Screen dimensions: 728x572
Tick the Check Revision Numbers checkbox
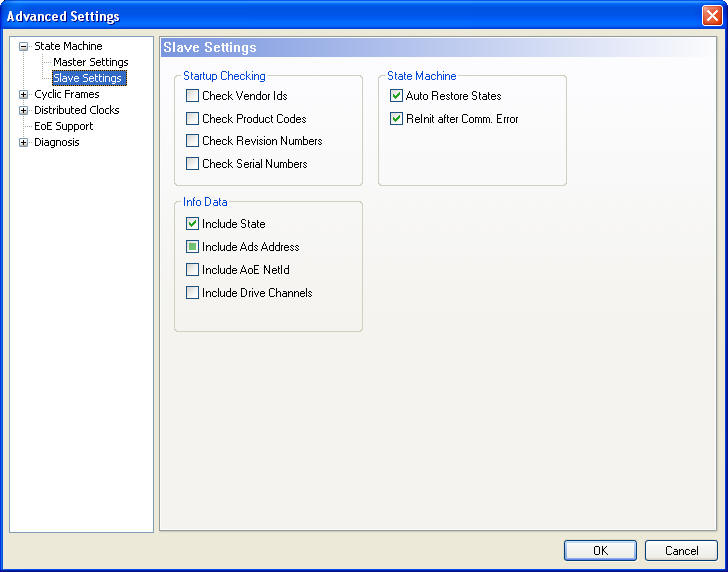pyautogui.click(x=193, y=141)
